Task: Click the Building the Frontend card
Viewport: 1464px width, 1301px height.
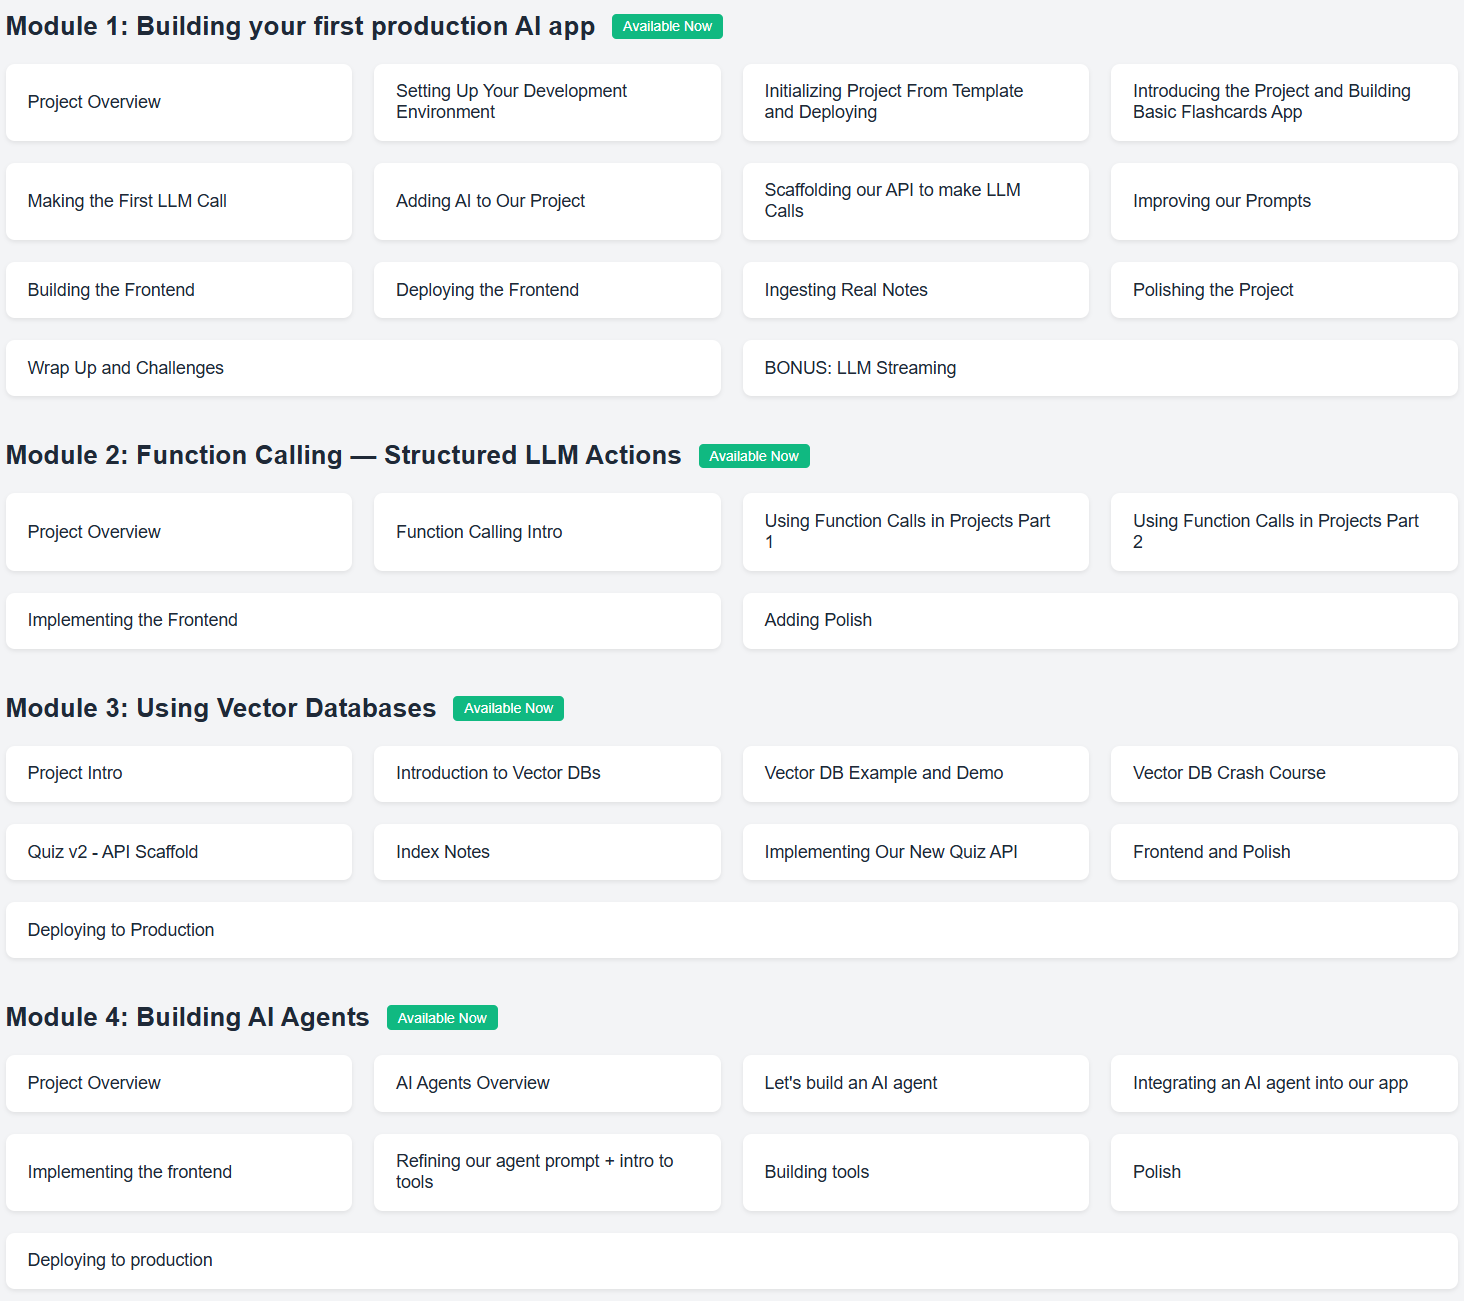Action: 179,290
